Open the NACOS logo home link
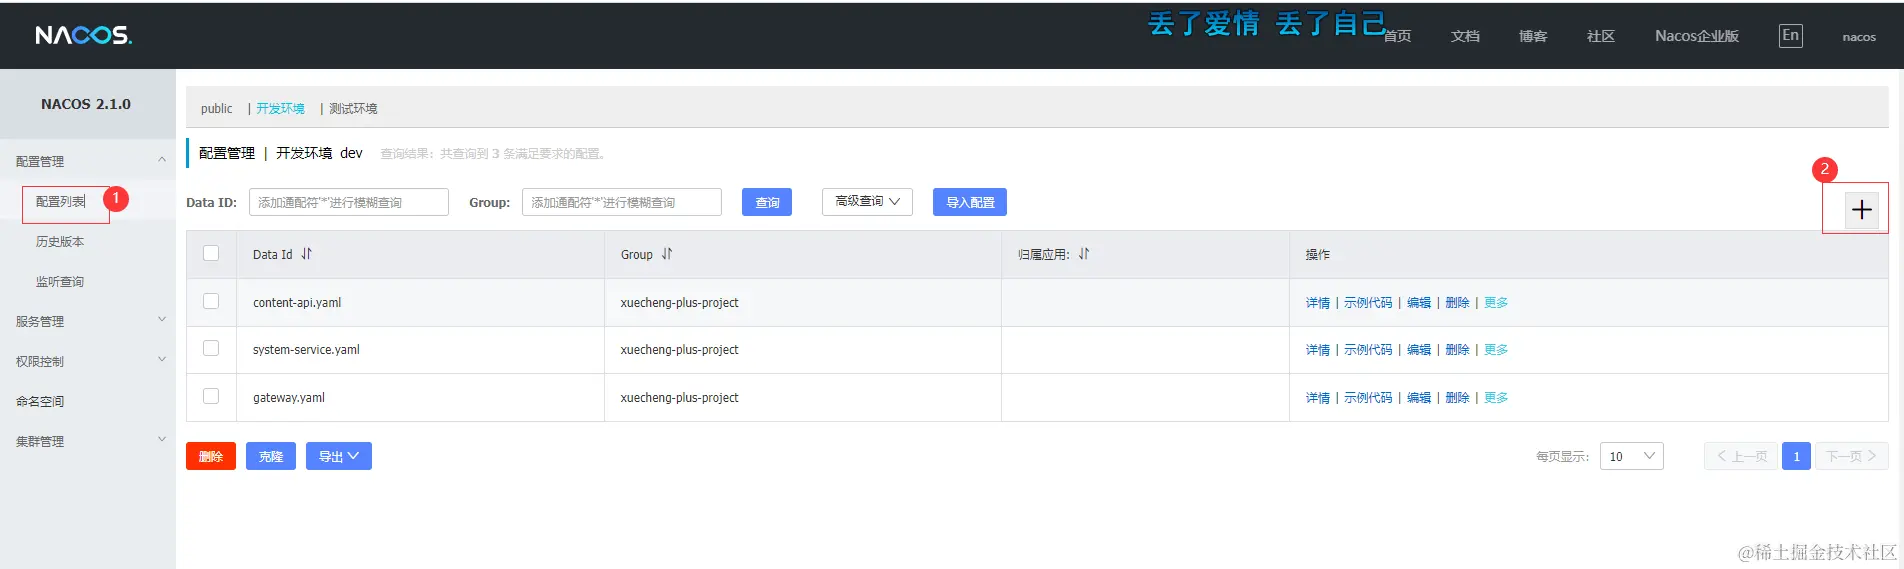This screenshot has height=569, width=1904. [x=84, y=35]
